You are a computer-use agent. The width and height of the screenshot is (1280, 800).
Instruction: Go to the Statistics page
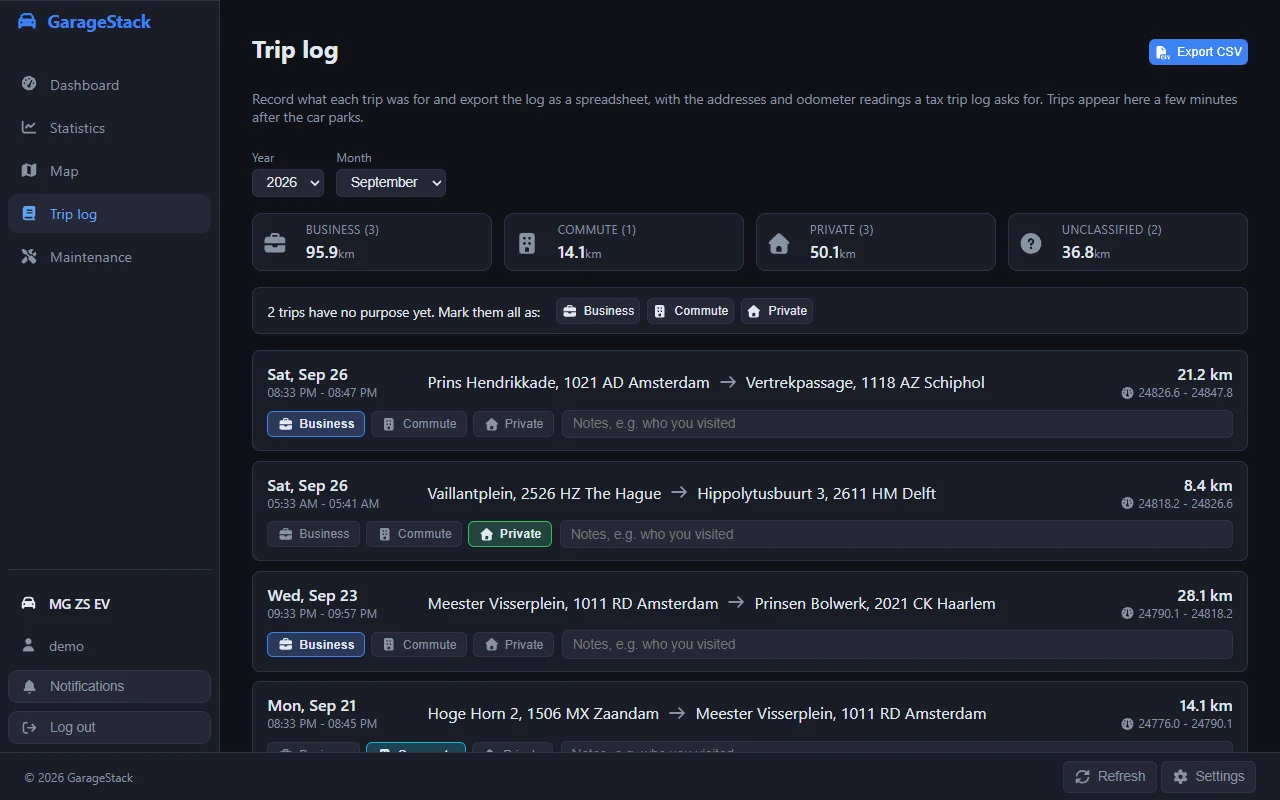109,128
